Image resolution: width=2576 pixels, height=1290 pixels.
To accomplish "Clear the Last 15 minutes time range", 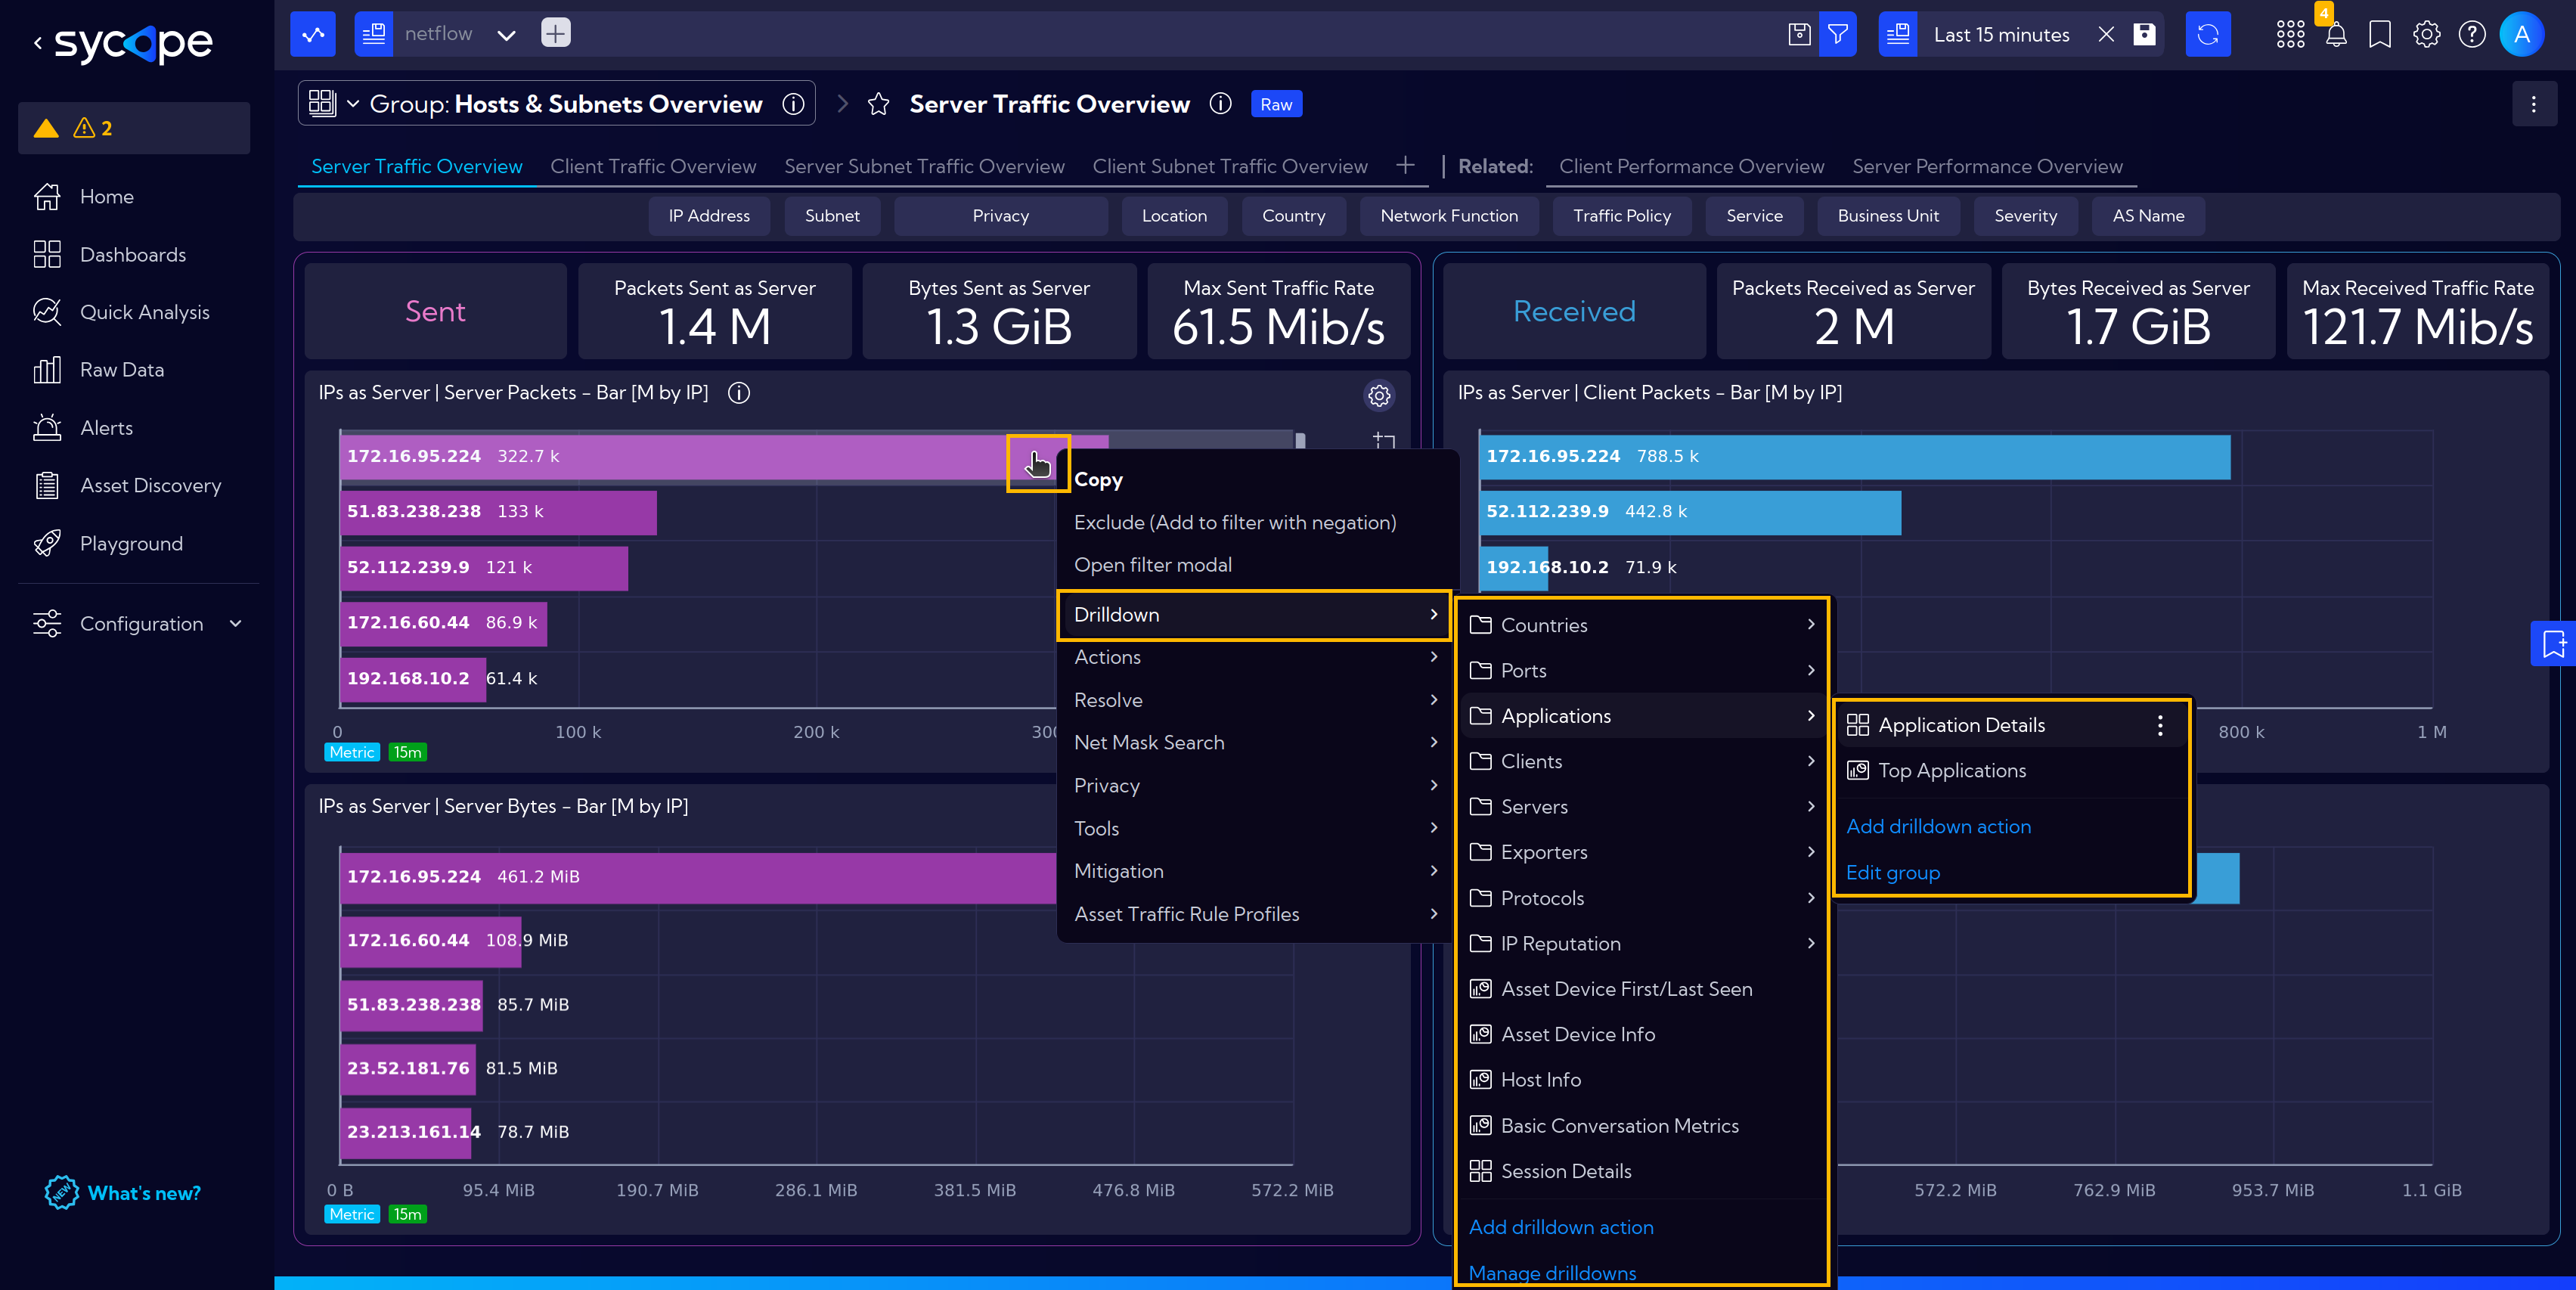I will pos(2106,34).
